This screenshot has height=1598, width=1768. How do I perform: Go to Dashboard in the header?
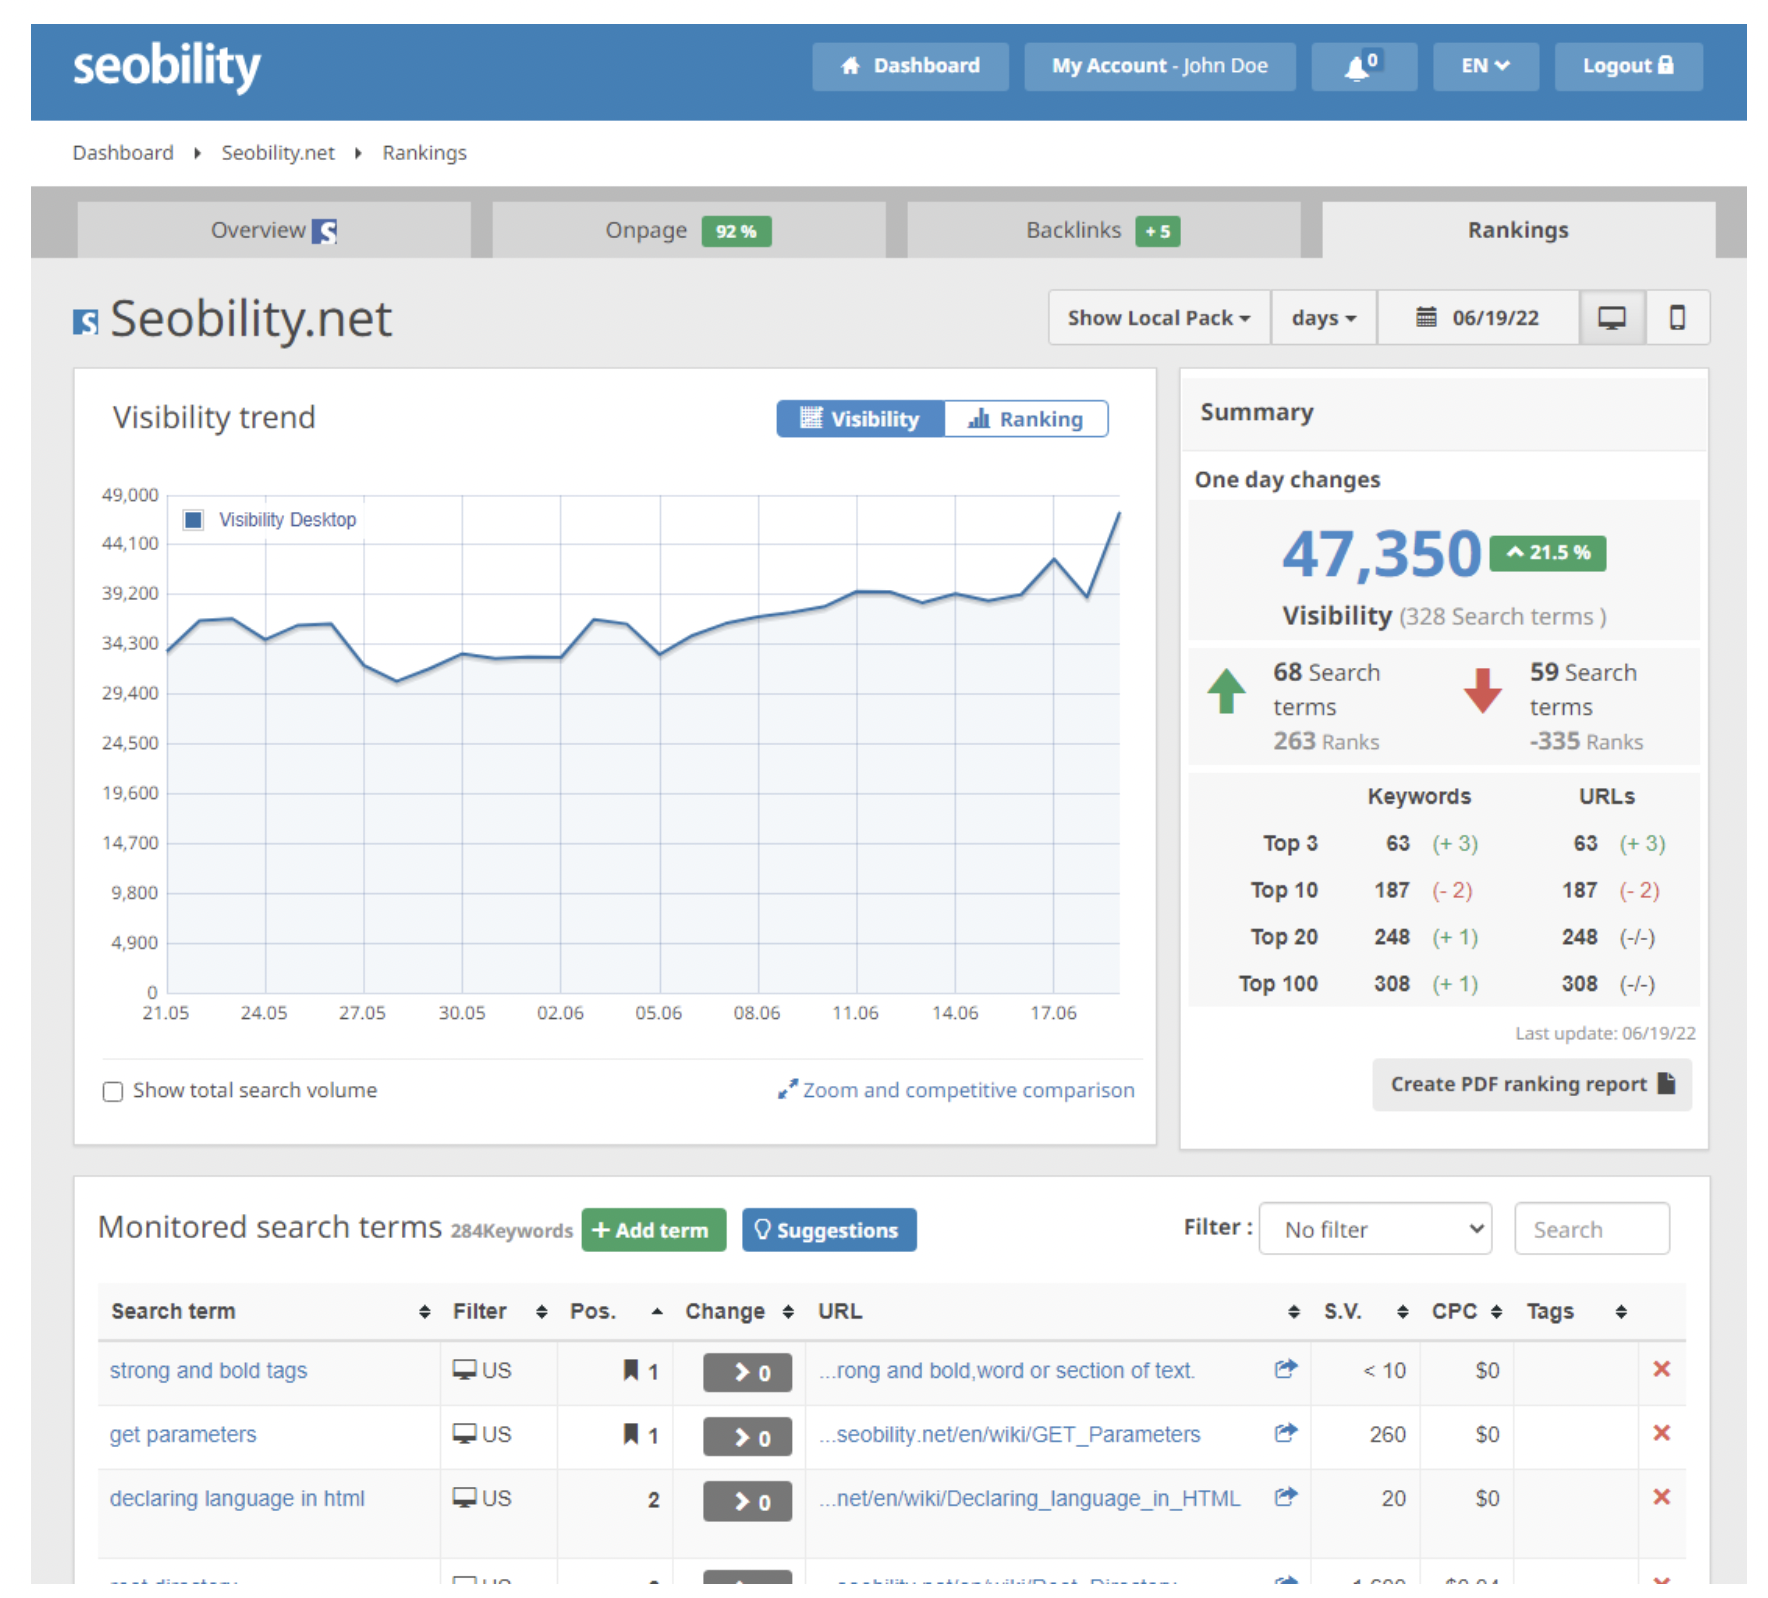pos(910,66)
